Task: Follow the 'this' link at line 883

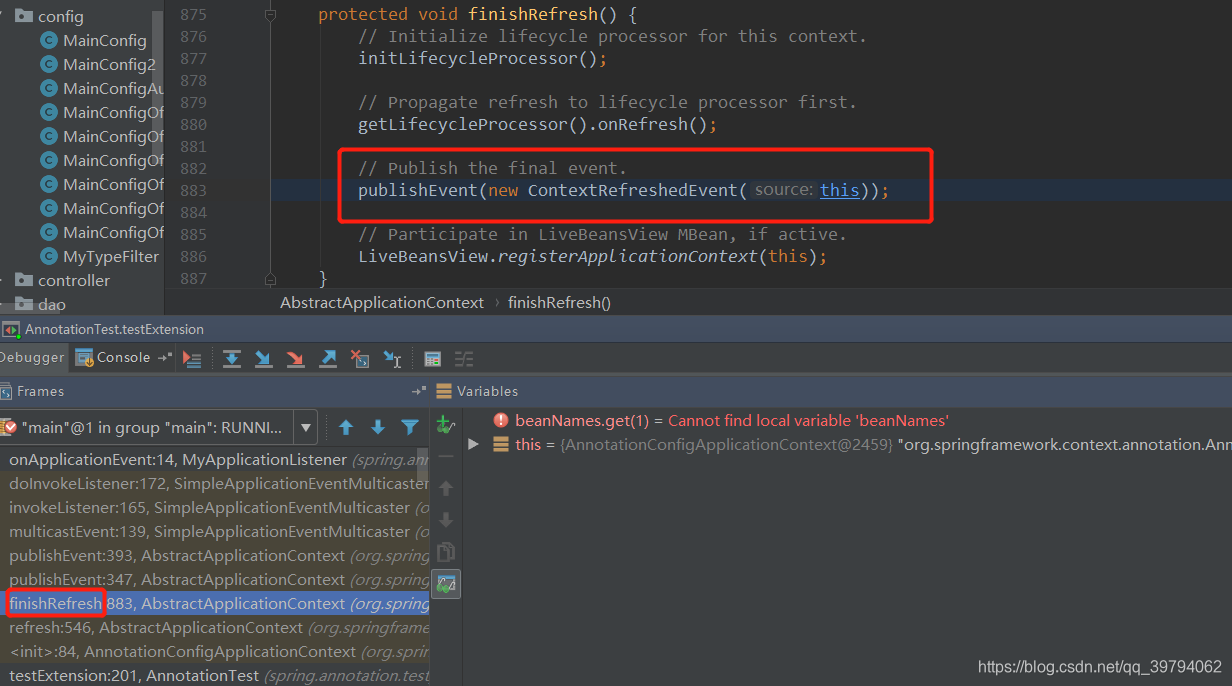Action: pos(839,190)
